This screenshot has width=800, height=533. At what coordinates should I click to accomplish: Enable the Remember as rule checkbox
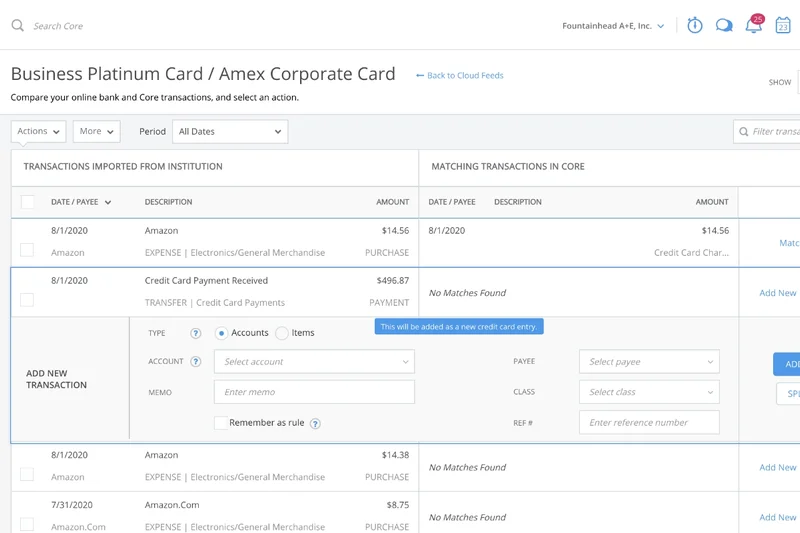coord(220,423)
